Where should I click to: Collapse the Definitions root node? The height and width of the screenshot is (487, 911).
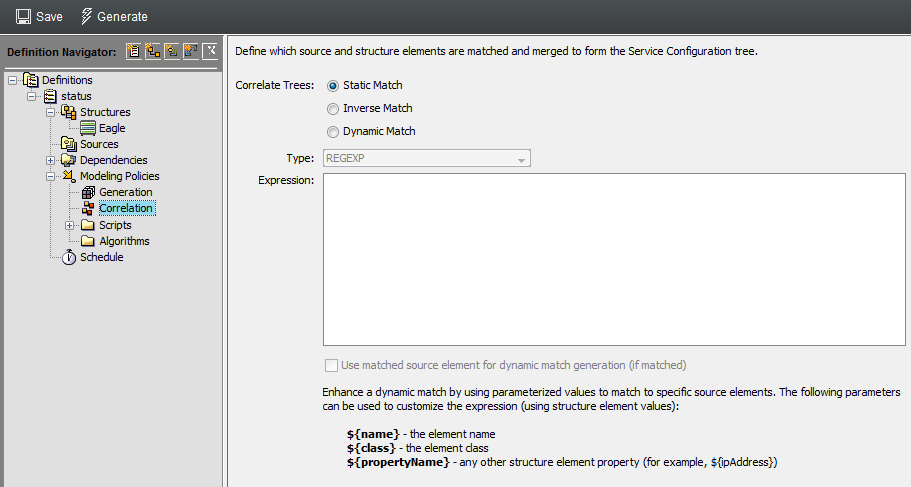pos(12,80)
